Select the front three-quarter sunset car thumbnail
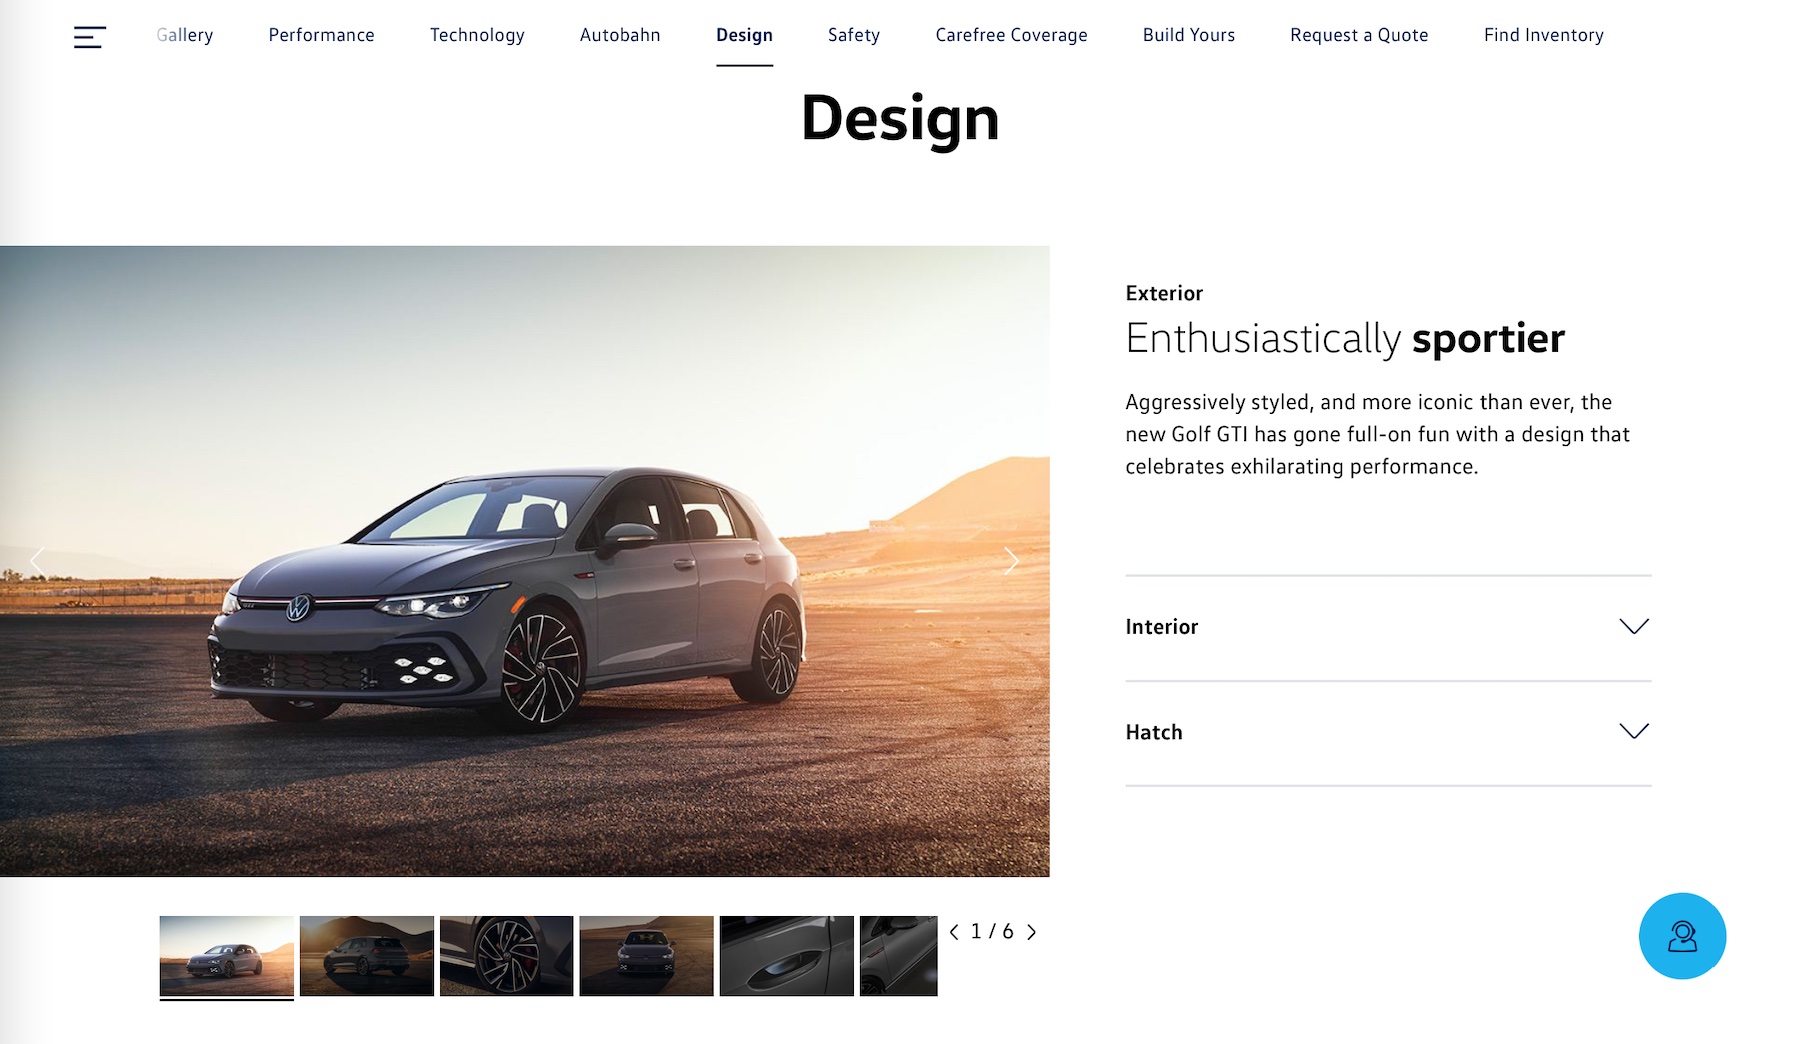The width and height of the screenshot is (1800, 1044). pyautogui.click(x=227, y=955)
